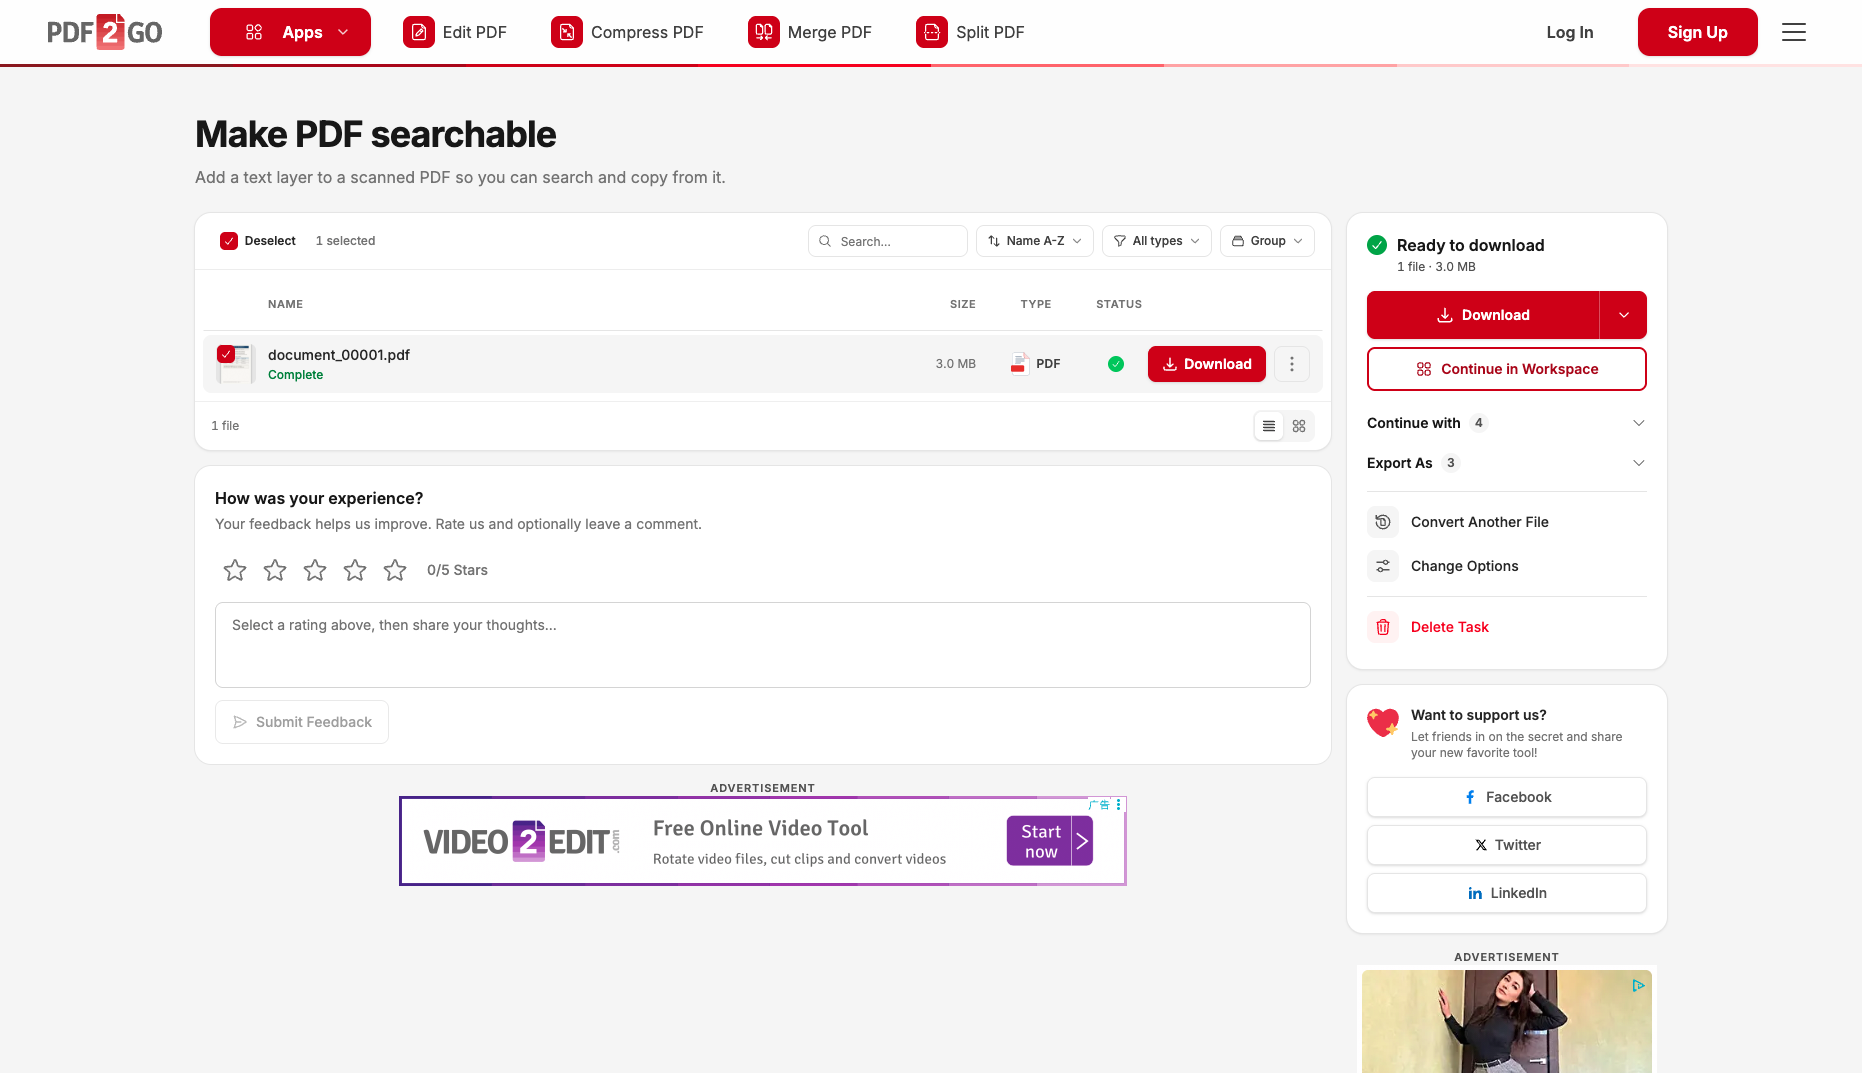Viewport: 1862px width, 1073px height.
Task: Rate four stars
Action: [x=355, y=570]
